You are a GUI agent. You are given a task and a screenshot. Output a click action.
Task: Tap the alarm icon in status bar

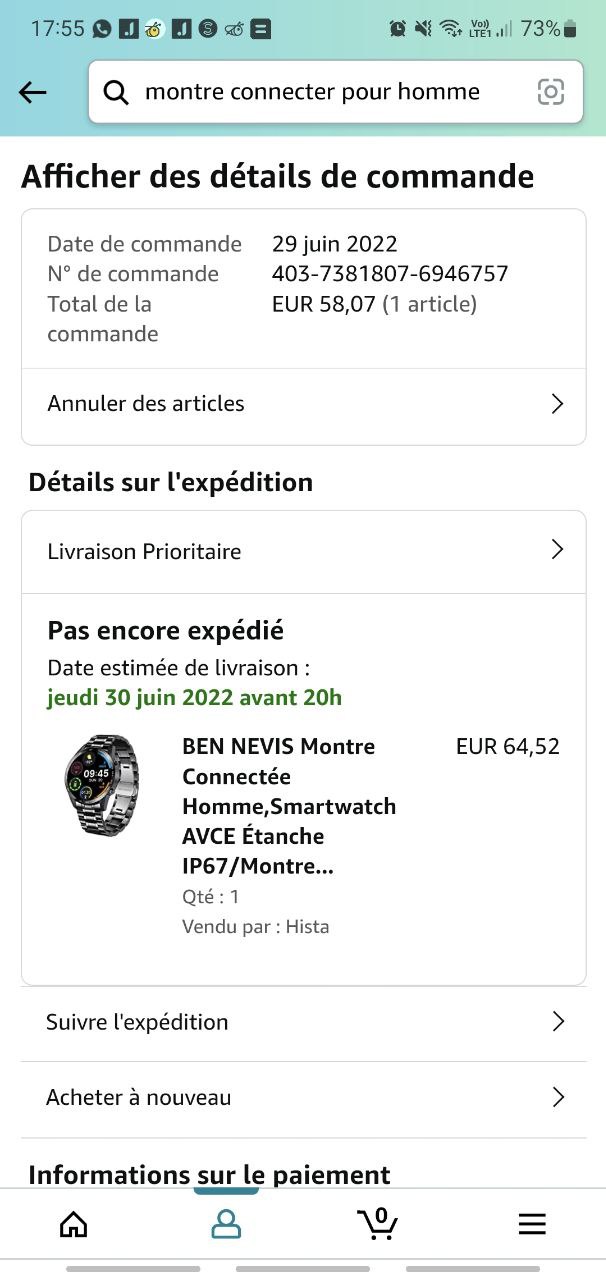click(398, 29)
